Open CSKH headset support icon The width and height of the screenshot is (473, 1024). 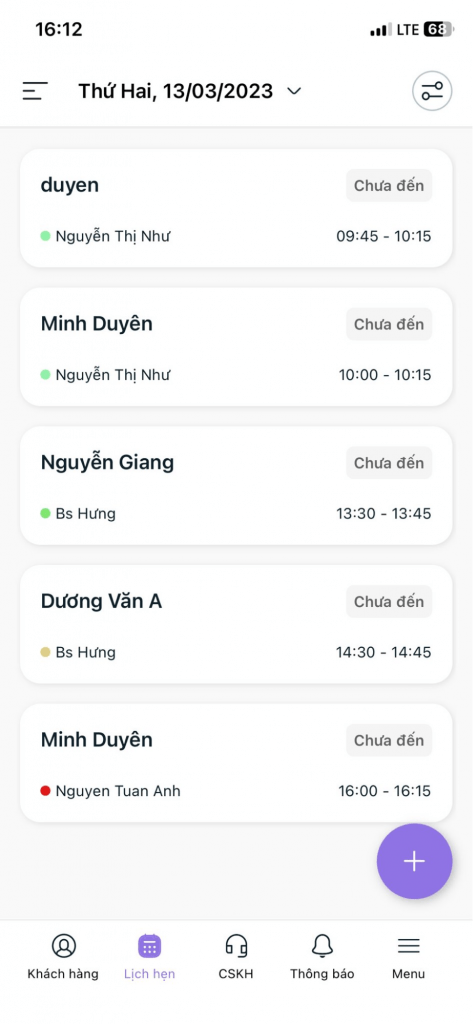236,946
